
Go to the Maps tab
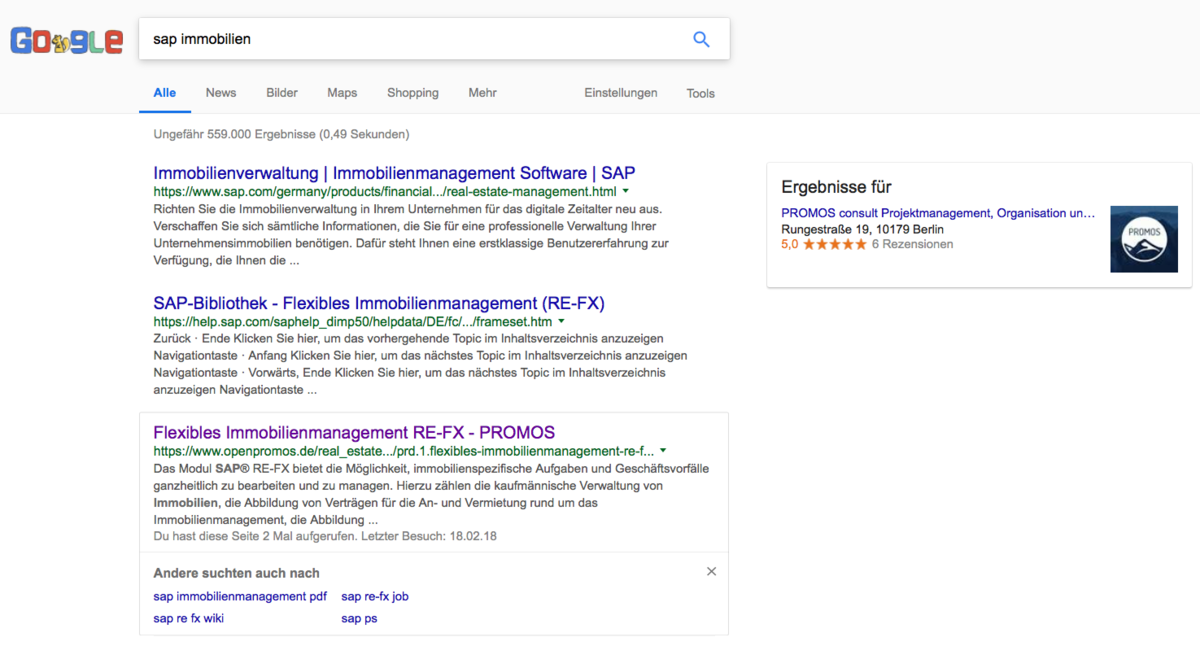click(342, 93)
